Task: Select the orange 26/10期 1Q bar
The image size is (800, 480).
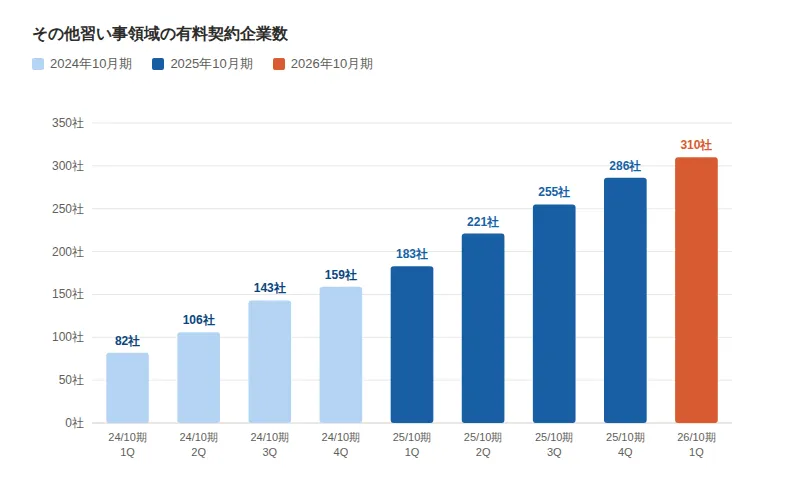Action: [696, 290]
